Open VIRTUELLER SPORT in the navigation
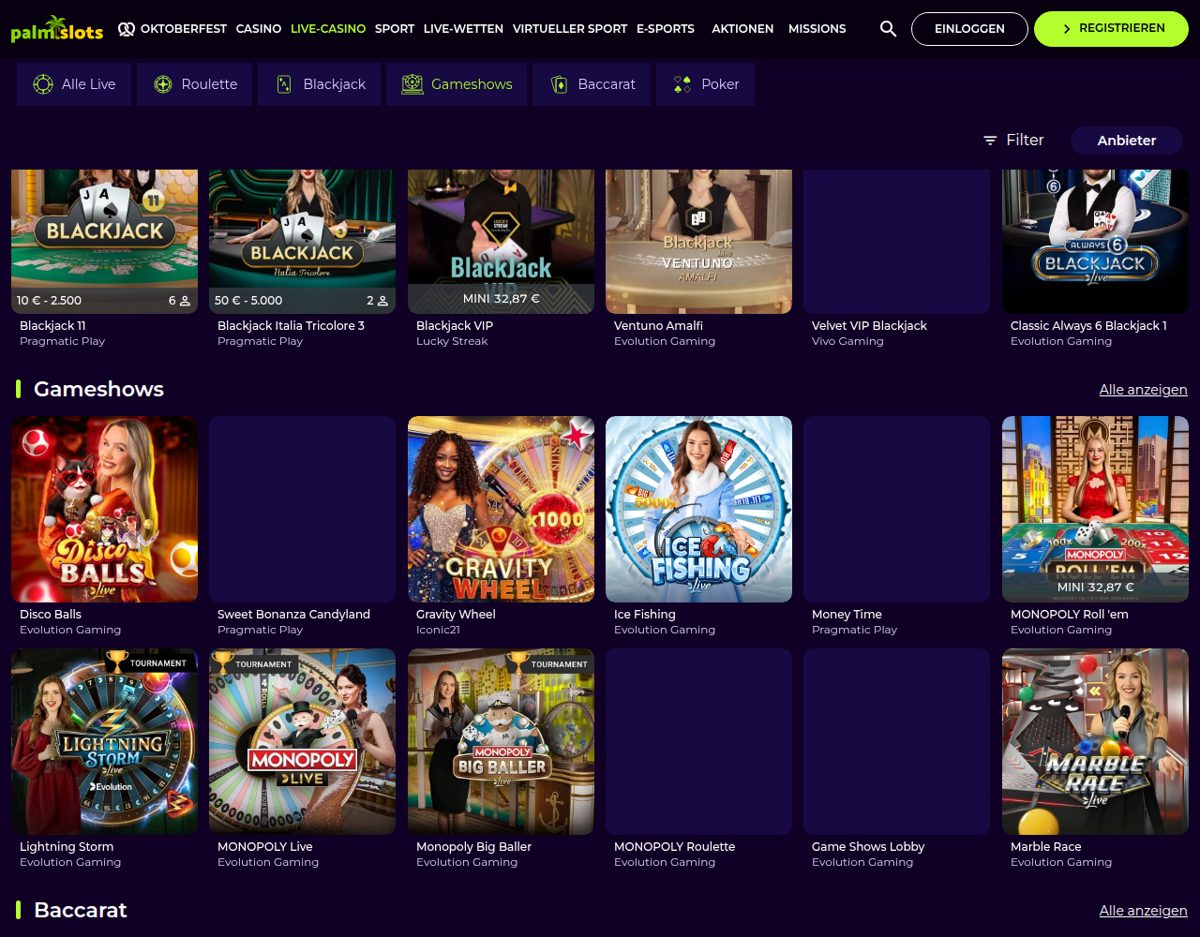Viewport: 1200px width, 937px height. coord(570,29)
